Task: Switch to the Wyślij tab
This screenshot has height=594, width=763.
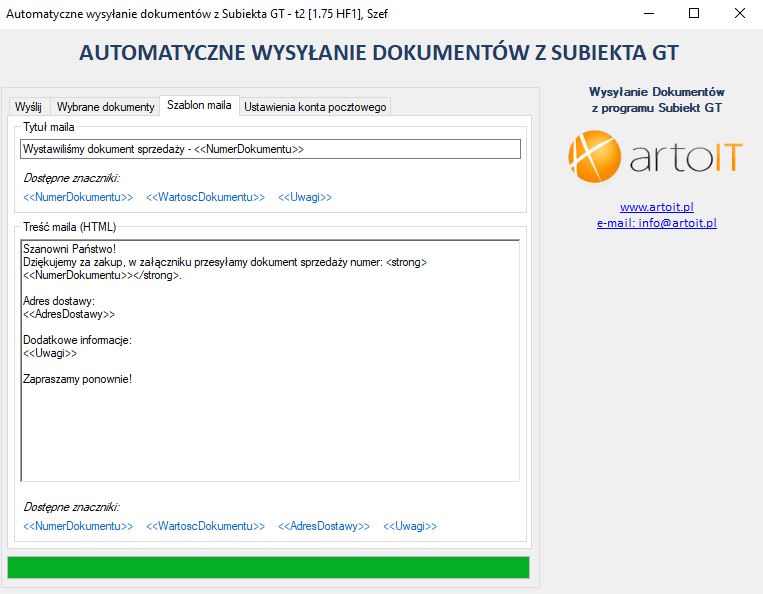Action: [x=28, y=106]
